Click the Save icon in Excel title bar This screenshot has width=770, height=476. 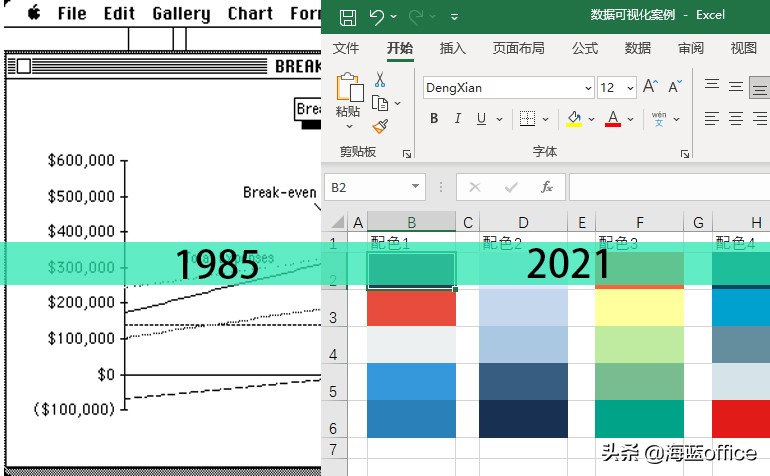[x=348, y=17]
